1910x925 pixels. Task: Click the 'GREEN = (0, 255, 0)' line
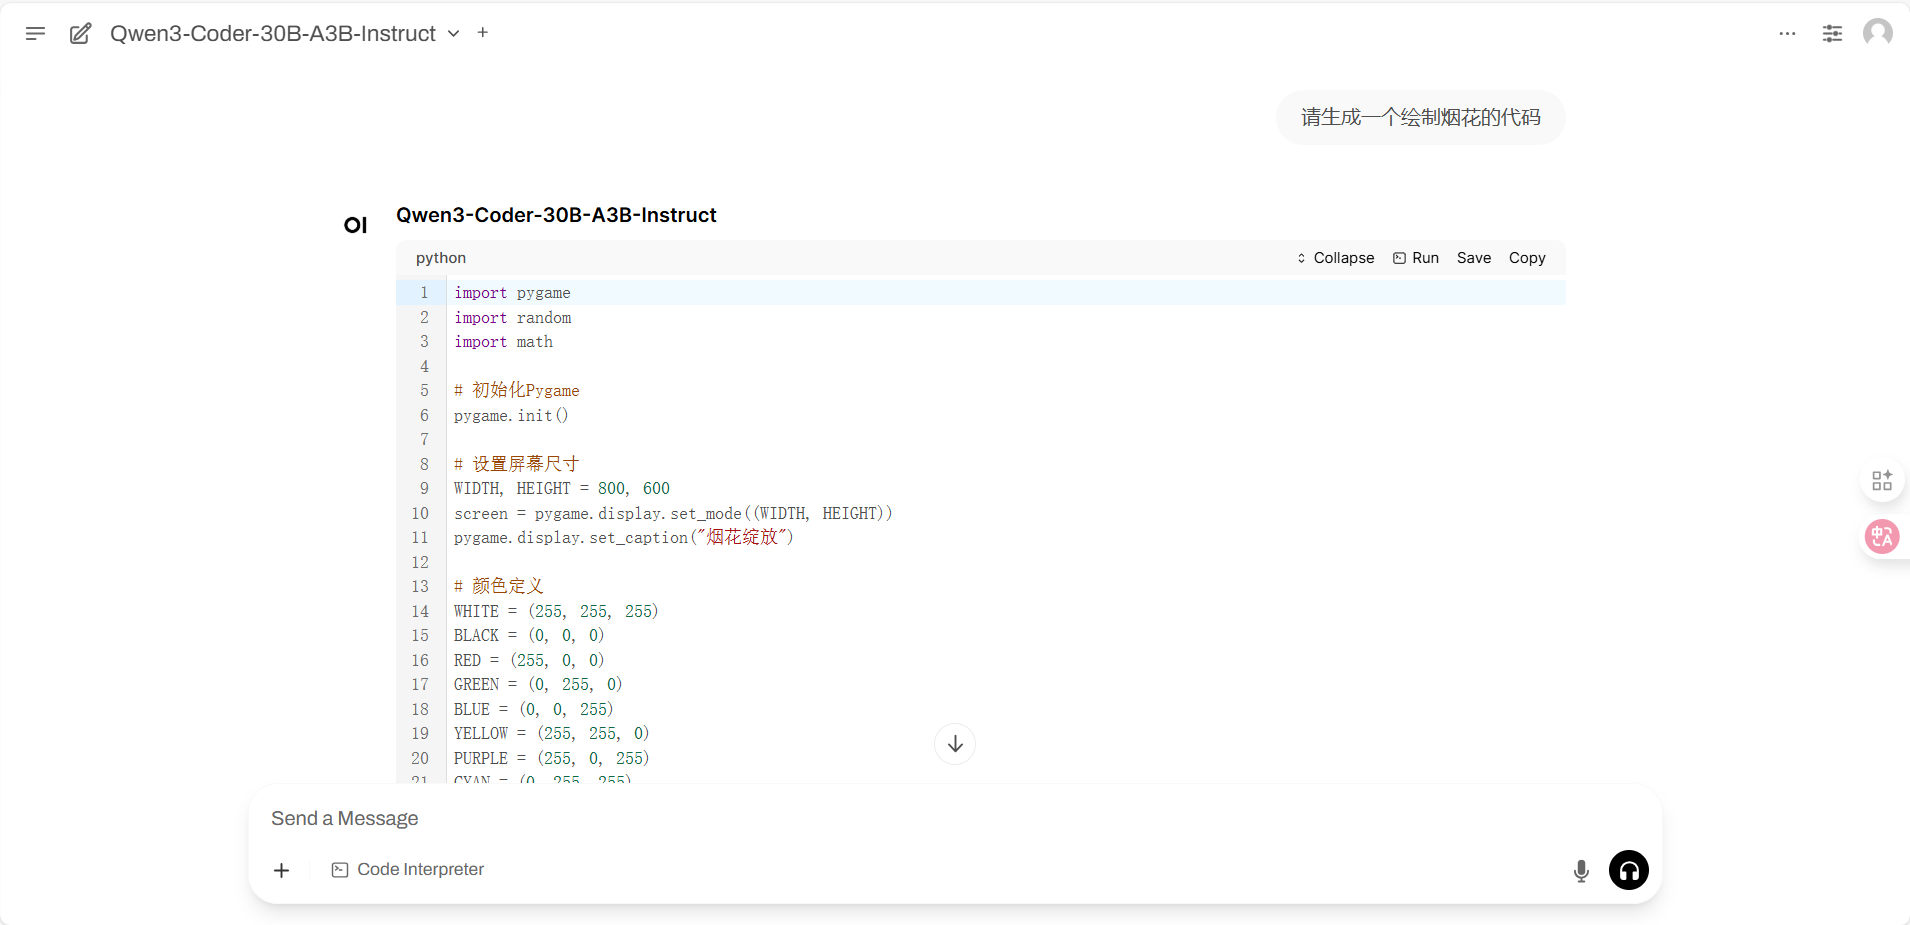(538, 685)
